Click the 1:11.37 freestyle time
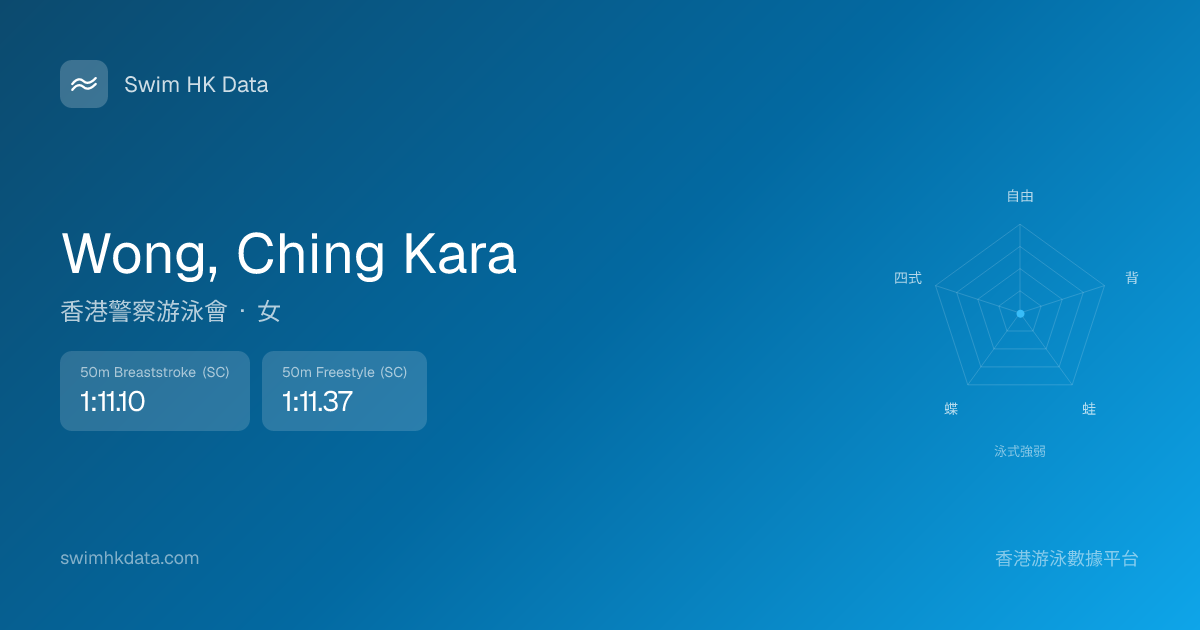1200x630 pixels. pyautogui.click(x=317, y=402)
